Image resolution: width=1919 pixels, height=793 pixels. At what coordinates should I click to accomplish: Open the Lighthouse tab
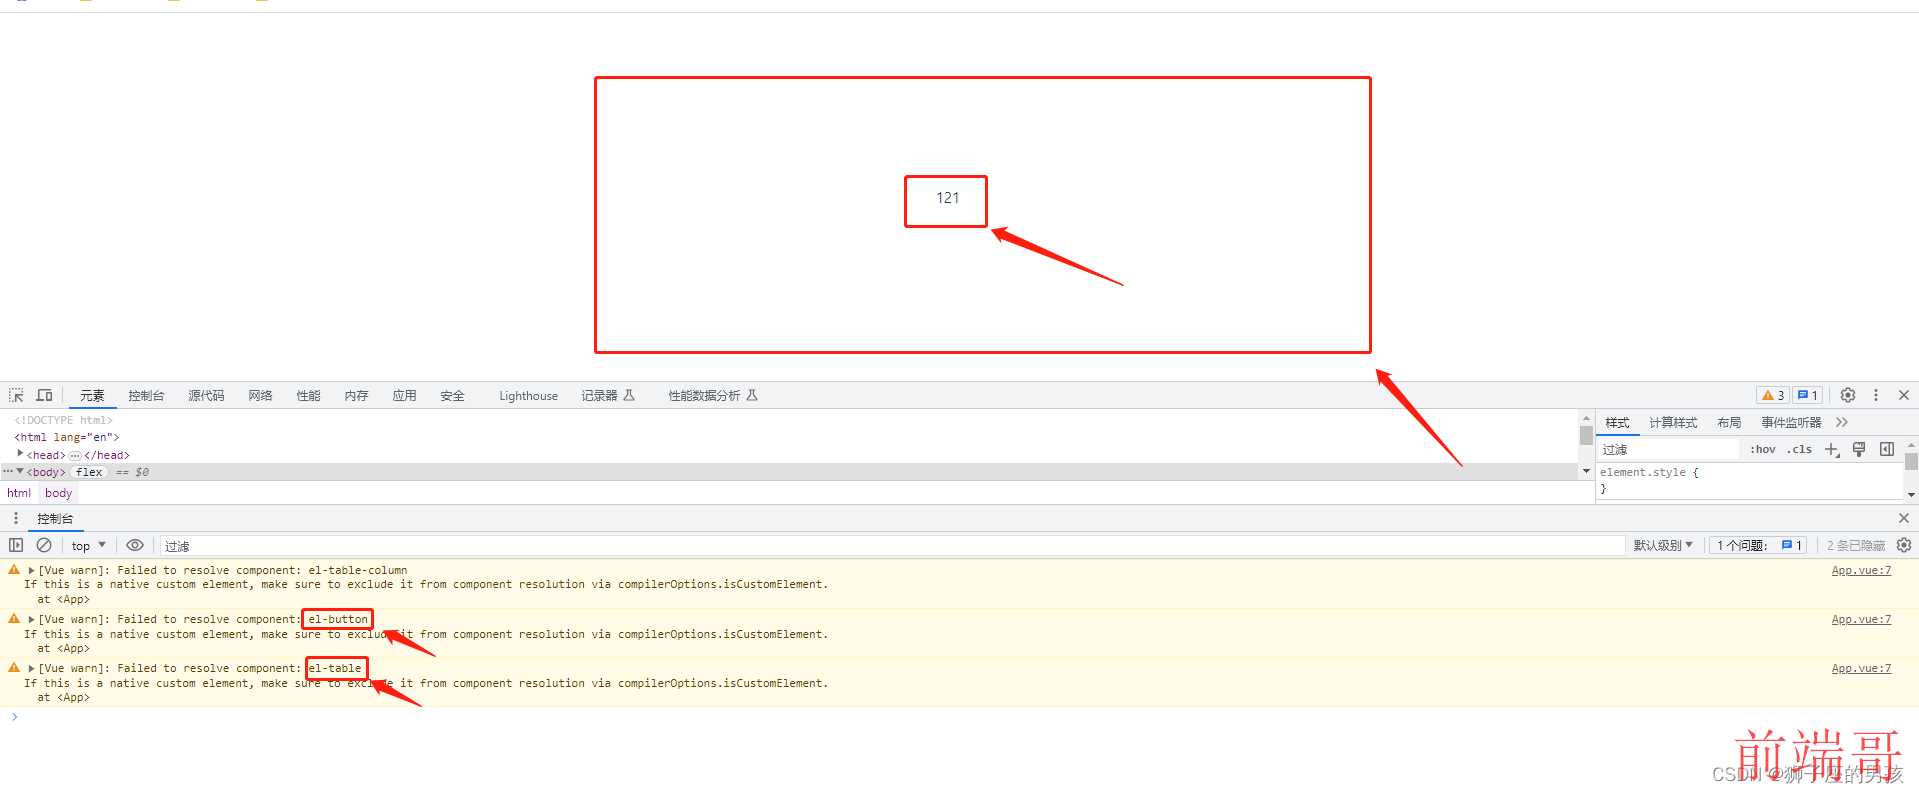(x=528, y=396)
